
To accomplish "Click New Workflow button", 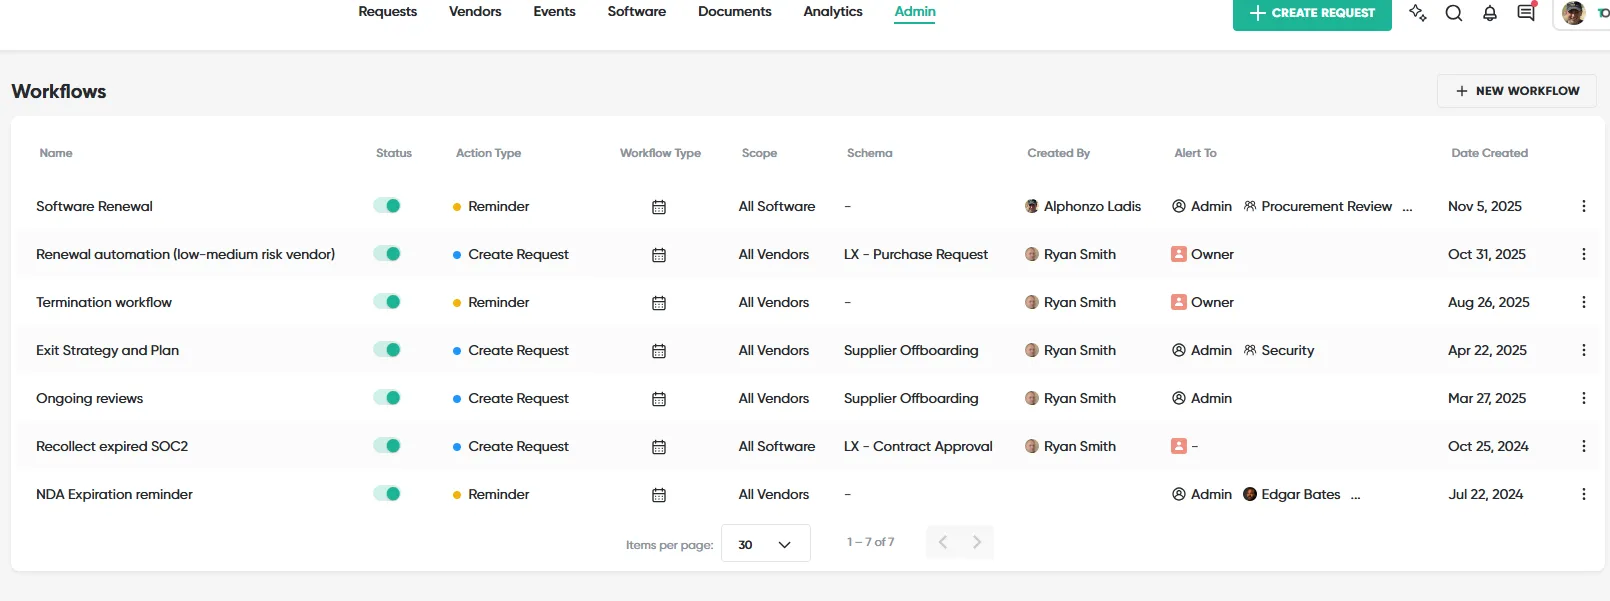I will [x=1517, y=91].
